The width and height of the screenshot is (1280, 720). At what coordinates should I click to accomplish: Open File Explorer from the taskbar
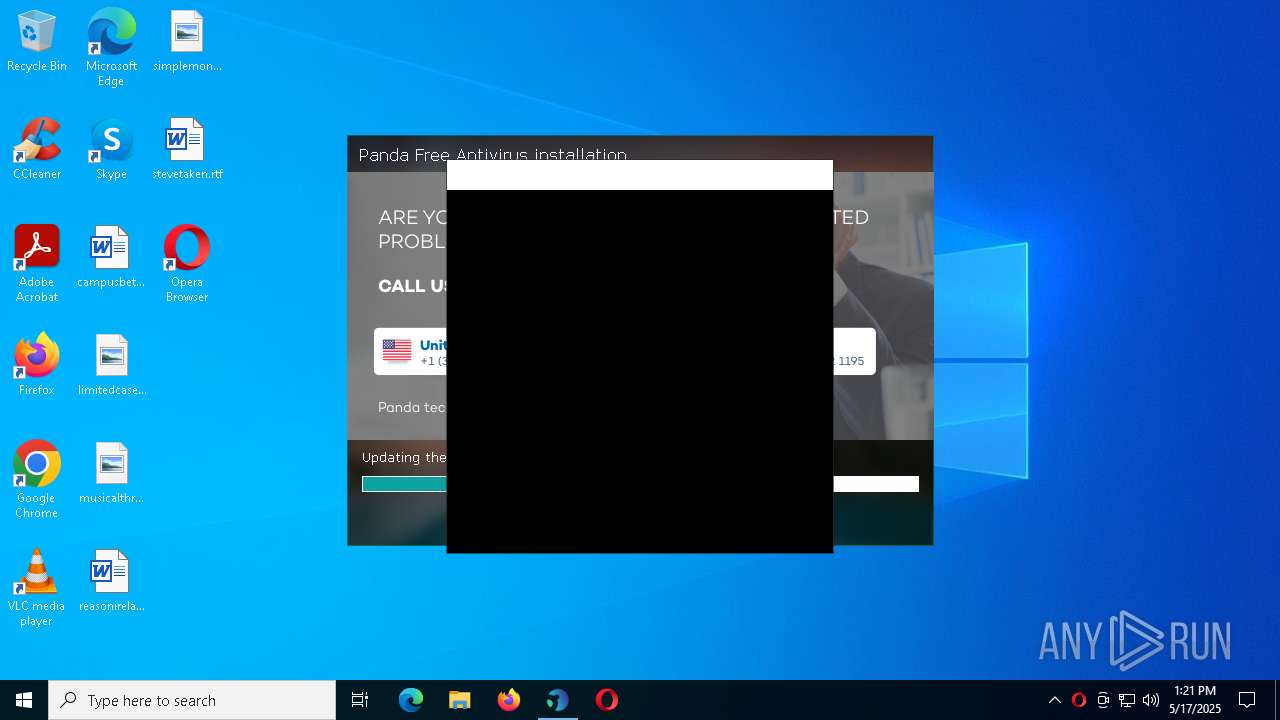tap(460, 700)
